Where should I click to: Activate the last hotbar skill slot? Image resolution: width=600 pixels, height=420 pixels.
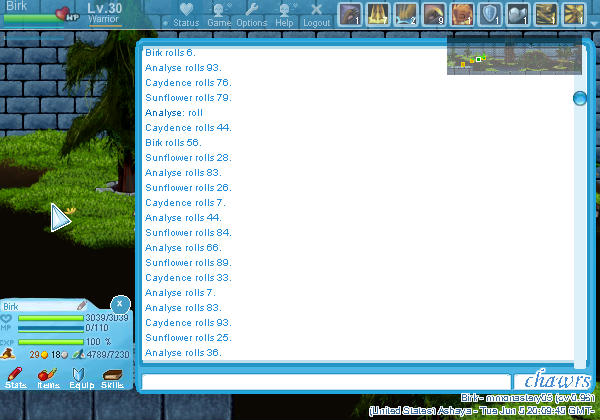574,14
